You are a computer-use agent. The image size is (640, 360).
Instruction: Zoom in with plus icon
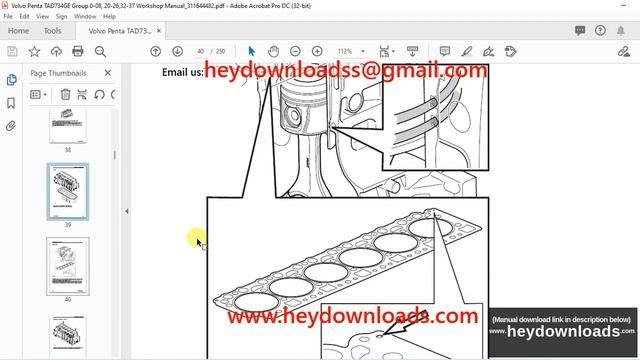tap(317, 51)
